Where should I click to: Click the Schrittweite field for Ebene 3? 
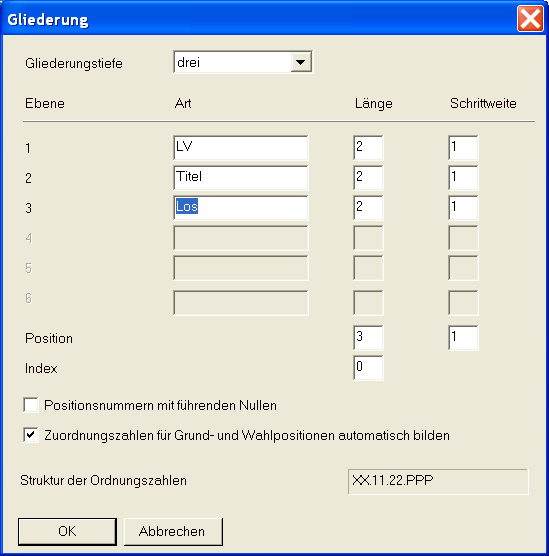tap(463, 208)
